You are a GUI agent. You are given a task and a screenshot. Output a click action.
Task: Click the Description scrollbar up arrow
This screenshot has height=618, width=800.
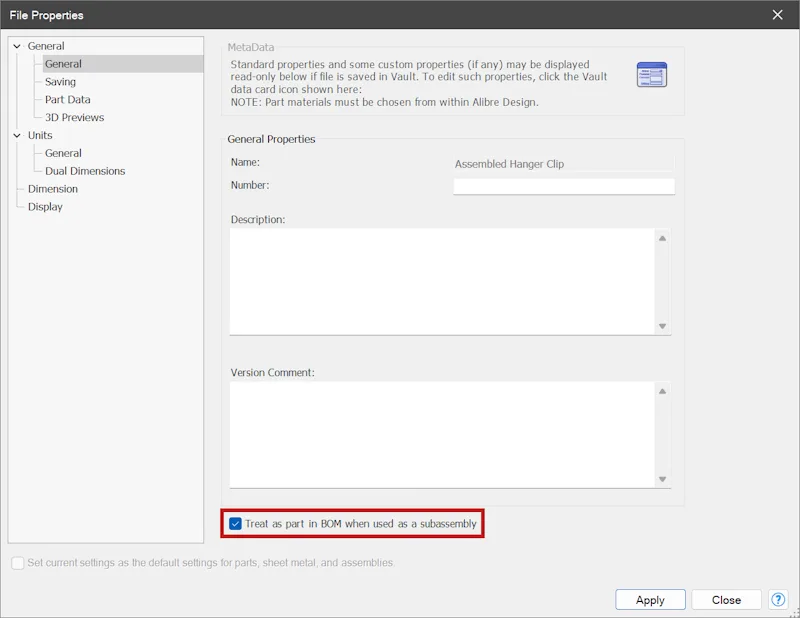click(x=662, y=238)
